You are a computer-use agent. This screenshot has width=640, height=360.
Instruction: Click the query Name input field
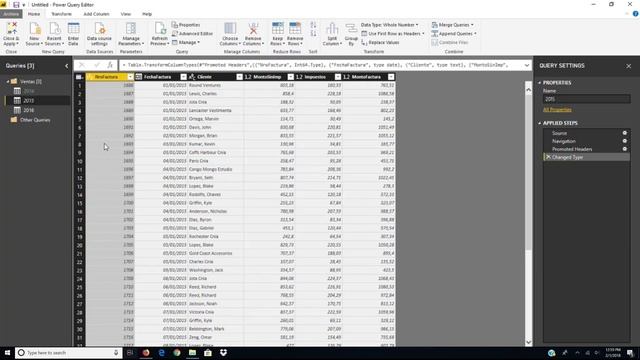click(587, 99)
